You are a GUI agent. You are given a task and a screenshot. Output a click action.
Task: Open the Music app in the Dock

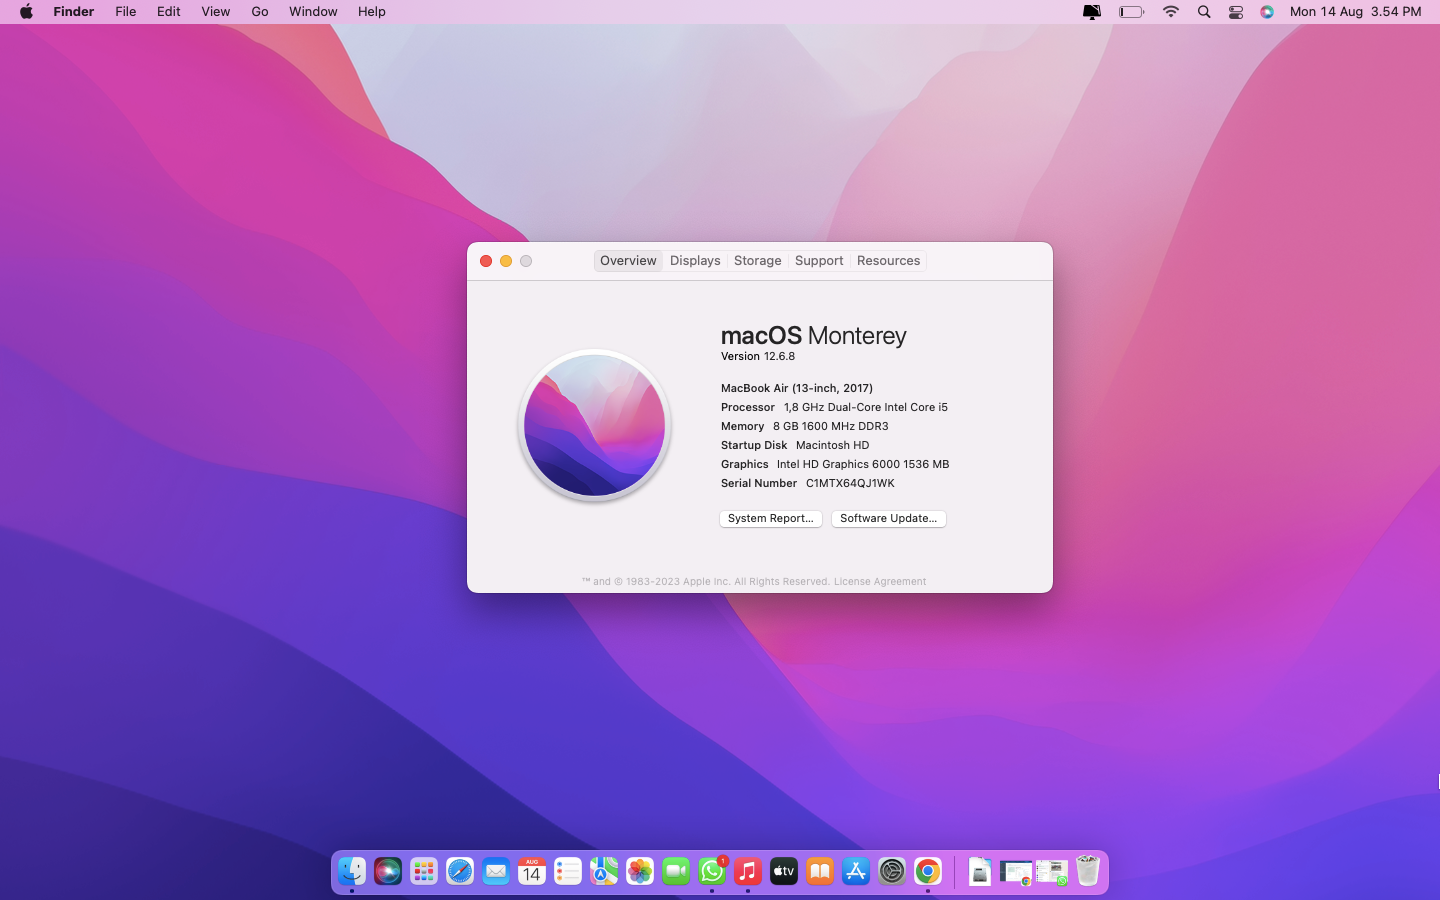(748, 872)
